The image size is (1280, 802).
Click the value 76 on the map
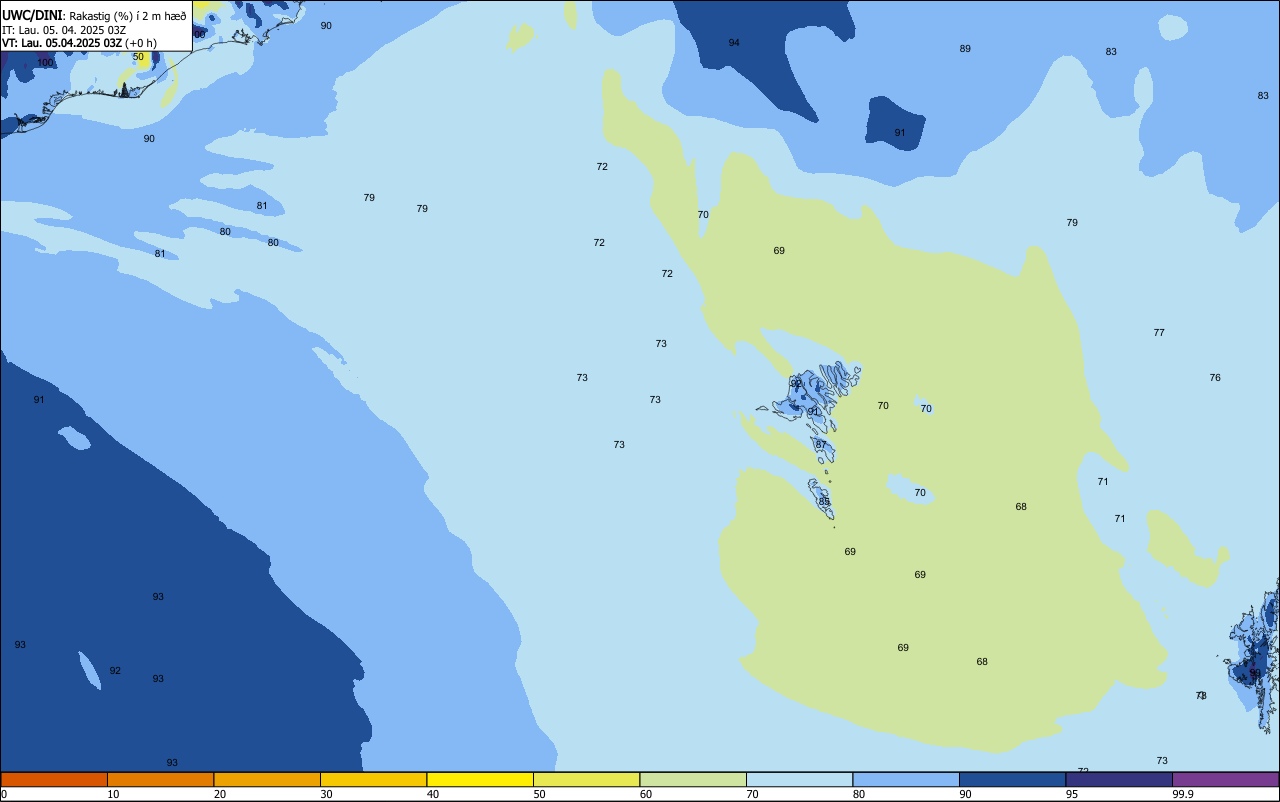point(1215,378)
